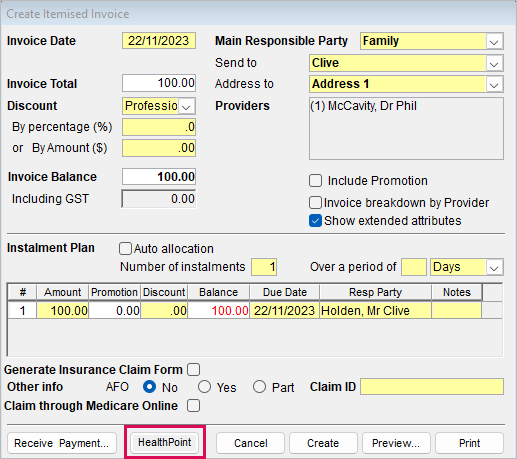Check Generate Insurance Claim Form box
The height and width of the screenshot is (459, 517).
click(x=193, y=370)
